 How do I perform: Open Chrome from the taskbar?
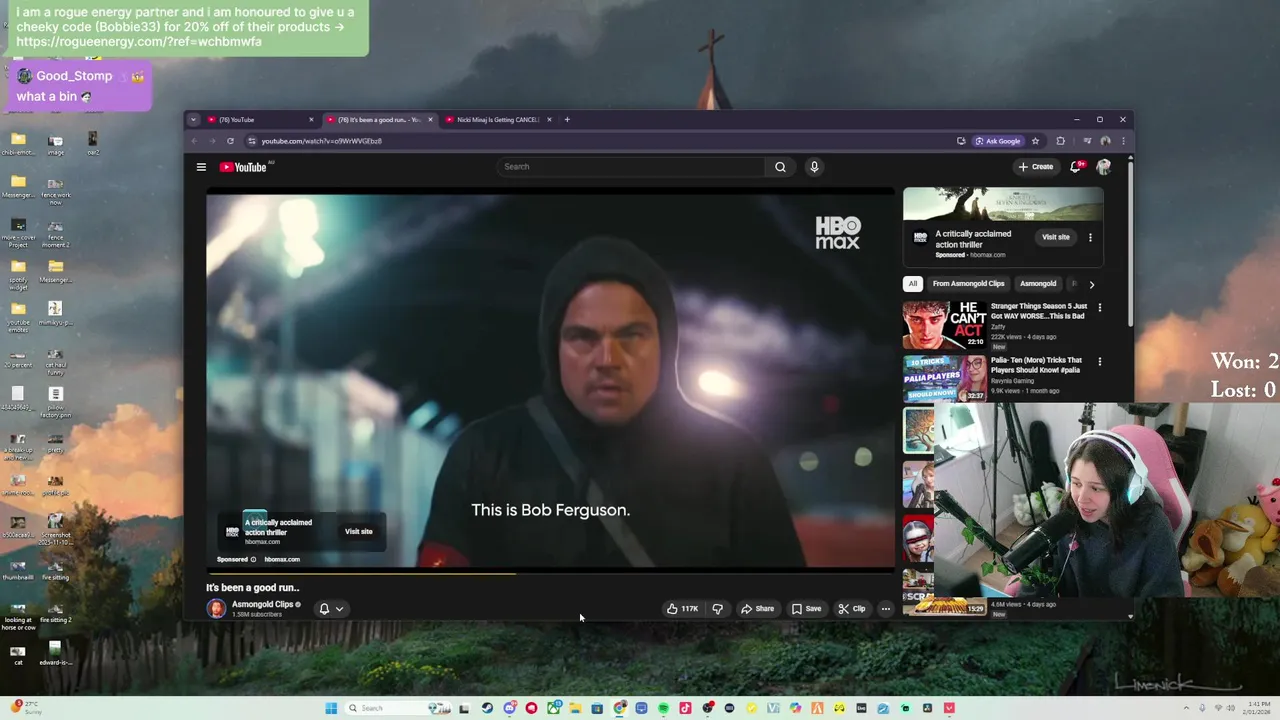(x=620, y=708)
